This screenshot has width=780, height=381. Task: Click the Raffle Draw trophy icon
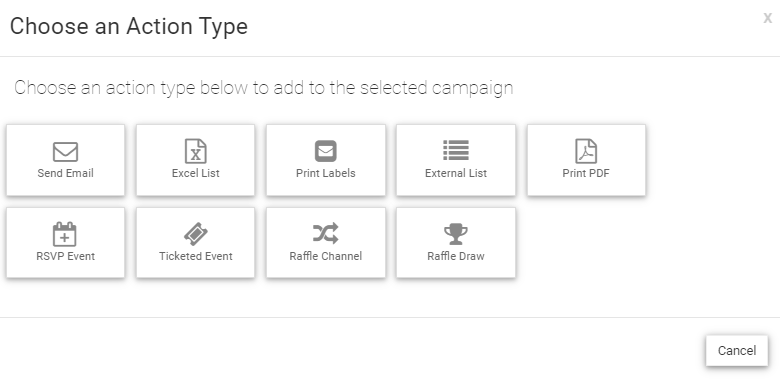pos(456,234)
